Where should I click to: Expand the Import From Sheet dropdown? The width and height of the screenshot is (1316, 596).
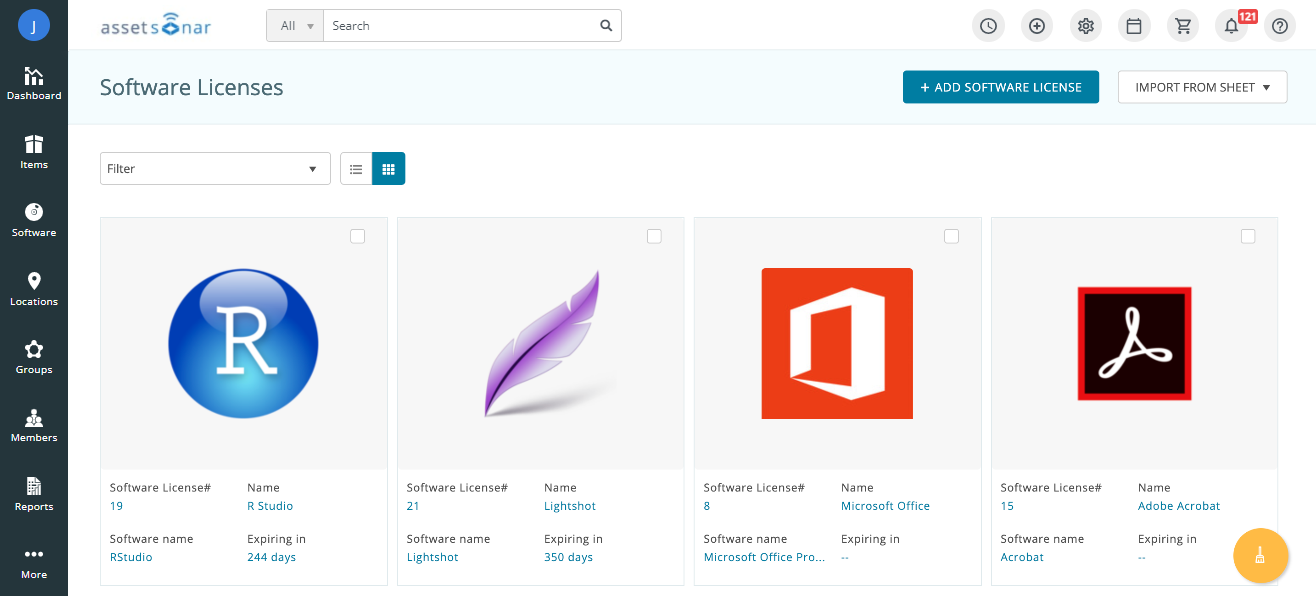coord(1202,87)
